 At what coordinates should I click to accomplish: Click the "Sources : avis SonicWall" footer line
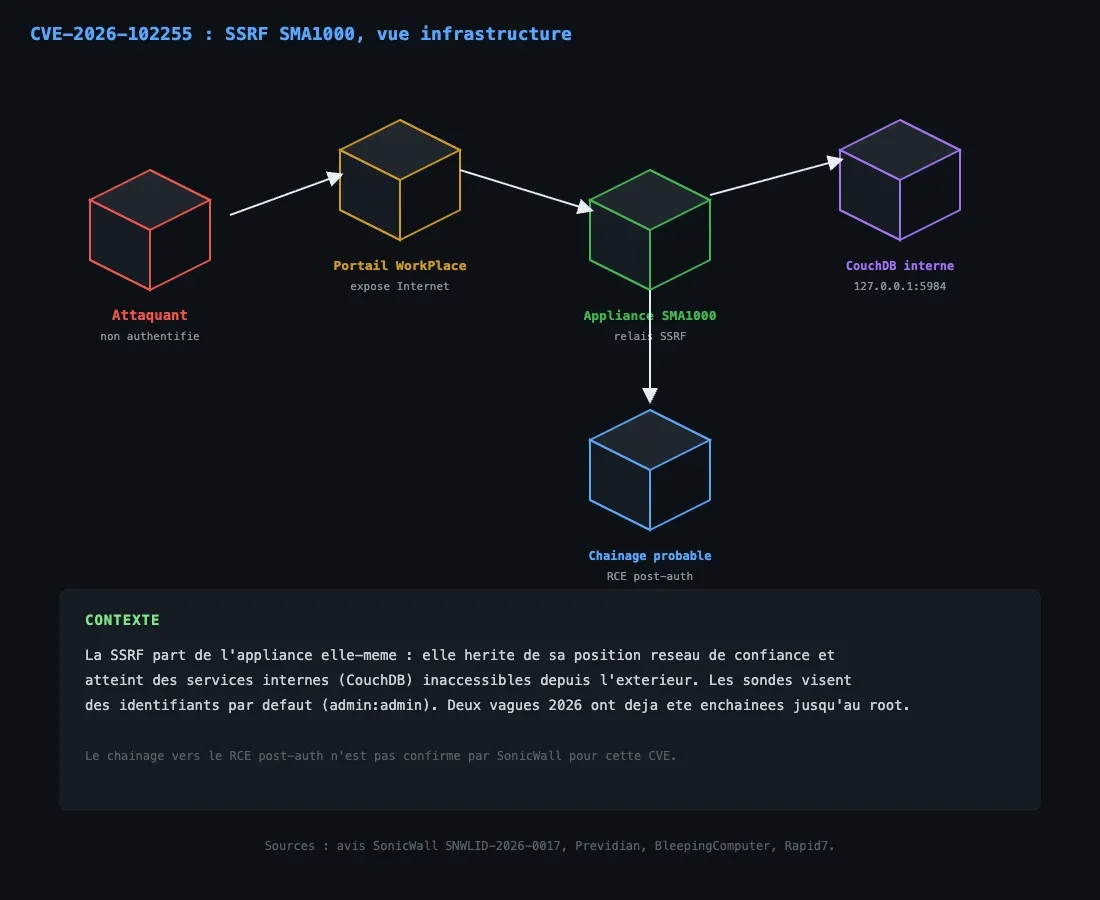pyautogui.click(x=549, y=846)
